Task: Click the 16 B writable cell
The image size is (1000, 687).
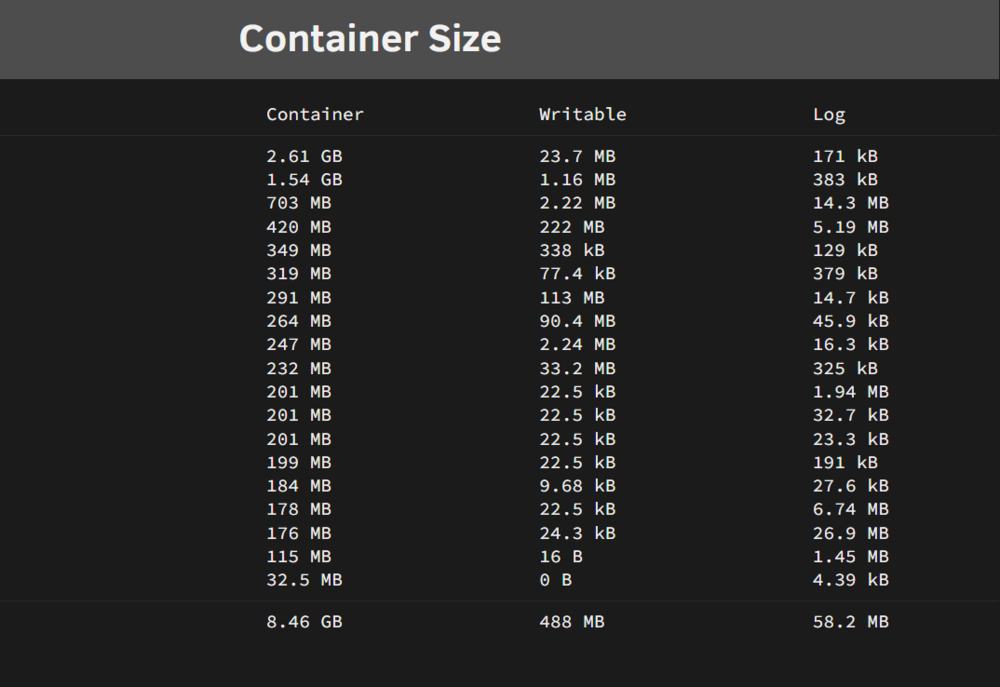Action: tap(561, 557)
